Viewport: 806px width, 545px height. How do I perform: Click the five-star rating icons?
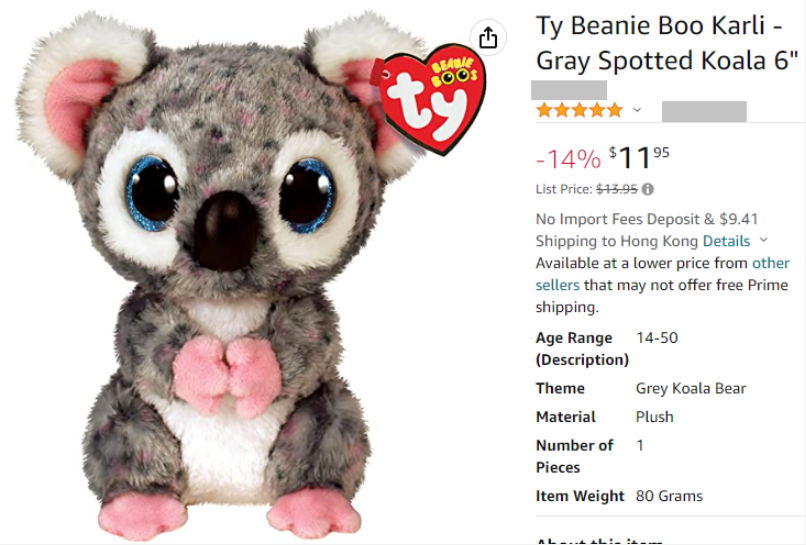click(x=579, y=110)
